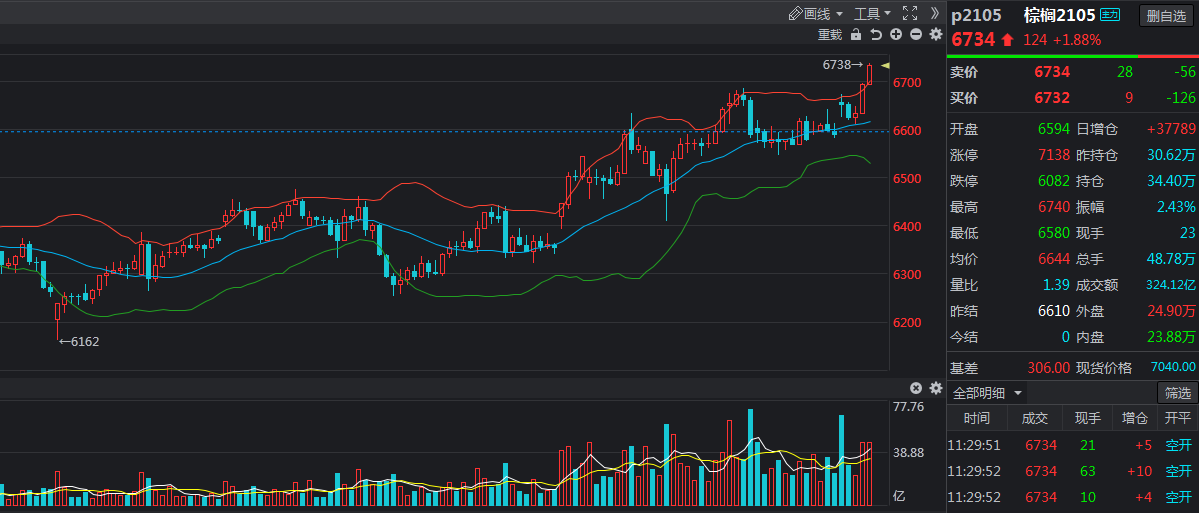
Task: Toggle the chart lock icon
Action: tap(855, 34)
